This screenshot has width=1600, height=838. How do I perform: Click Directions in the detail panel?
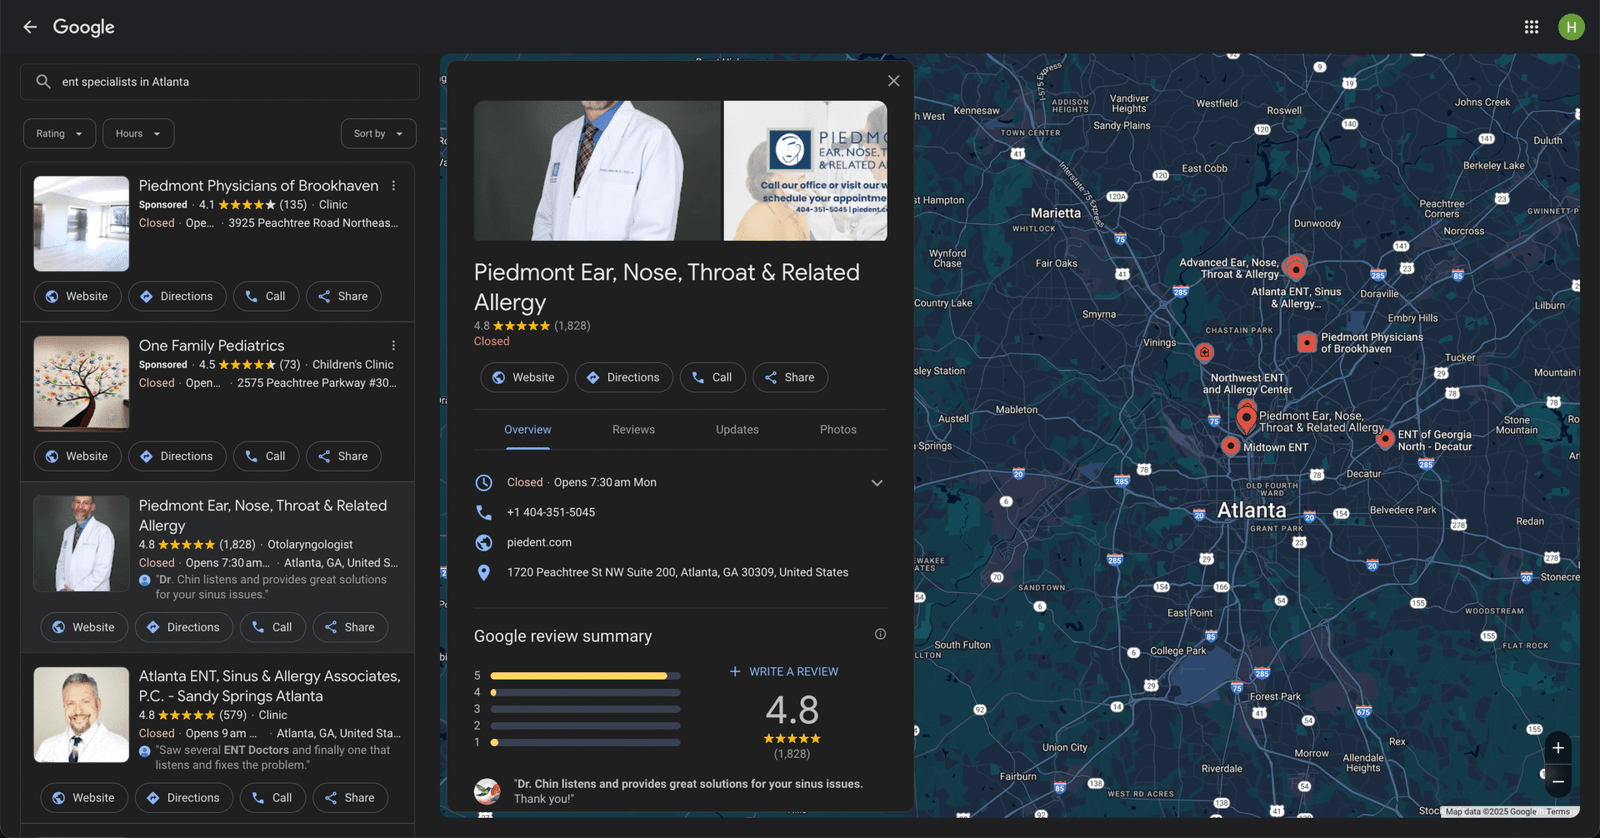pos(624,377)
